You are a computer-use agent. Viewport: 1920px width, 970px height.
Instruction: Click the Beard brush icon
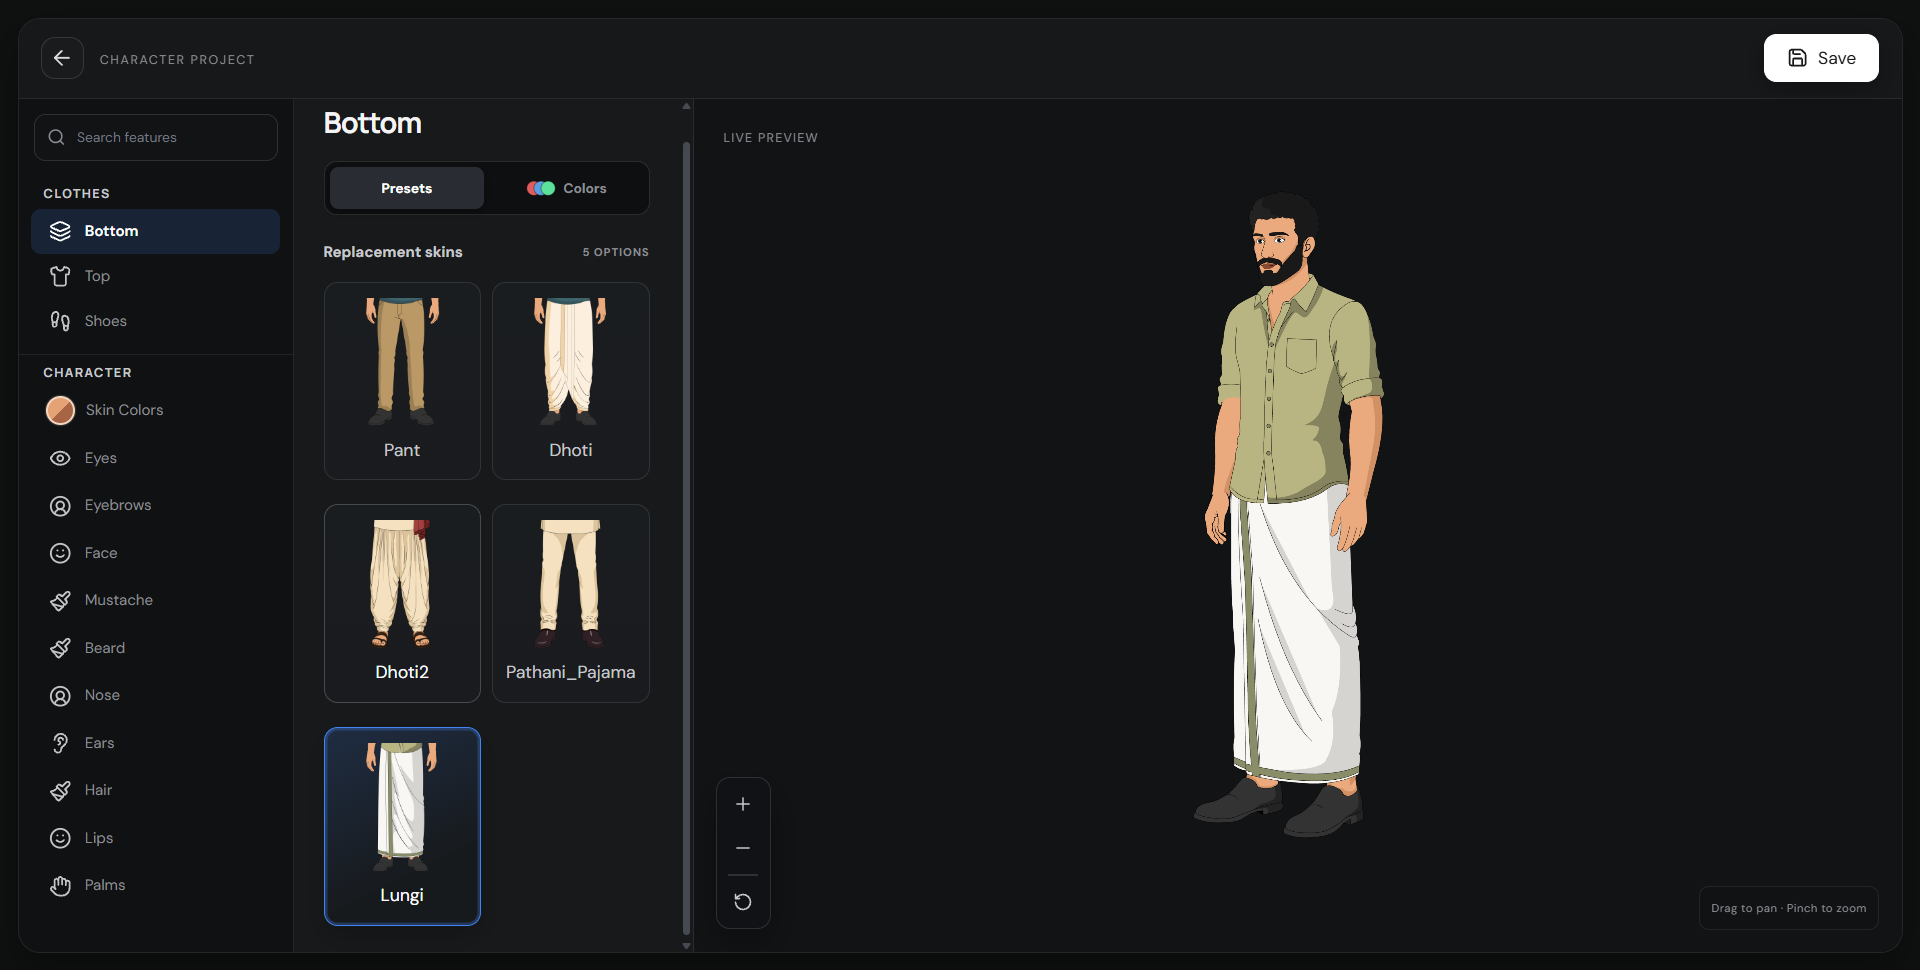[60, 648]
